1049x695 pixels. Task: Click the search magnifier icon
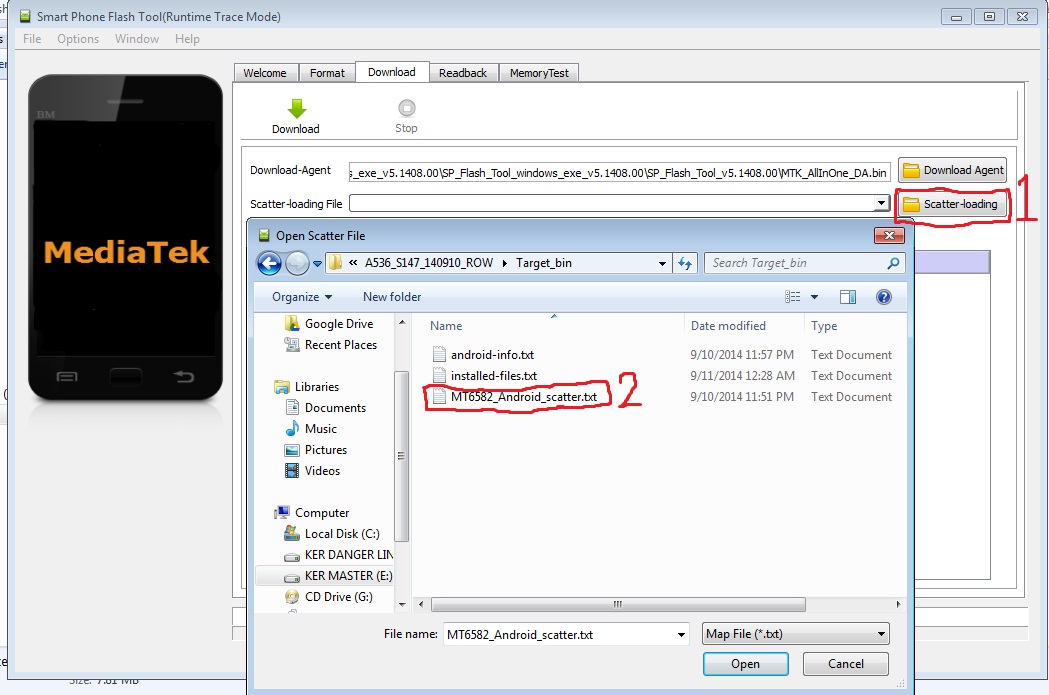(x=893, y=264)
